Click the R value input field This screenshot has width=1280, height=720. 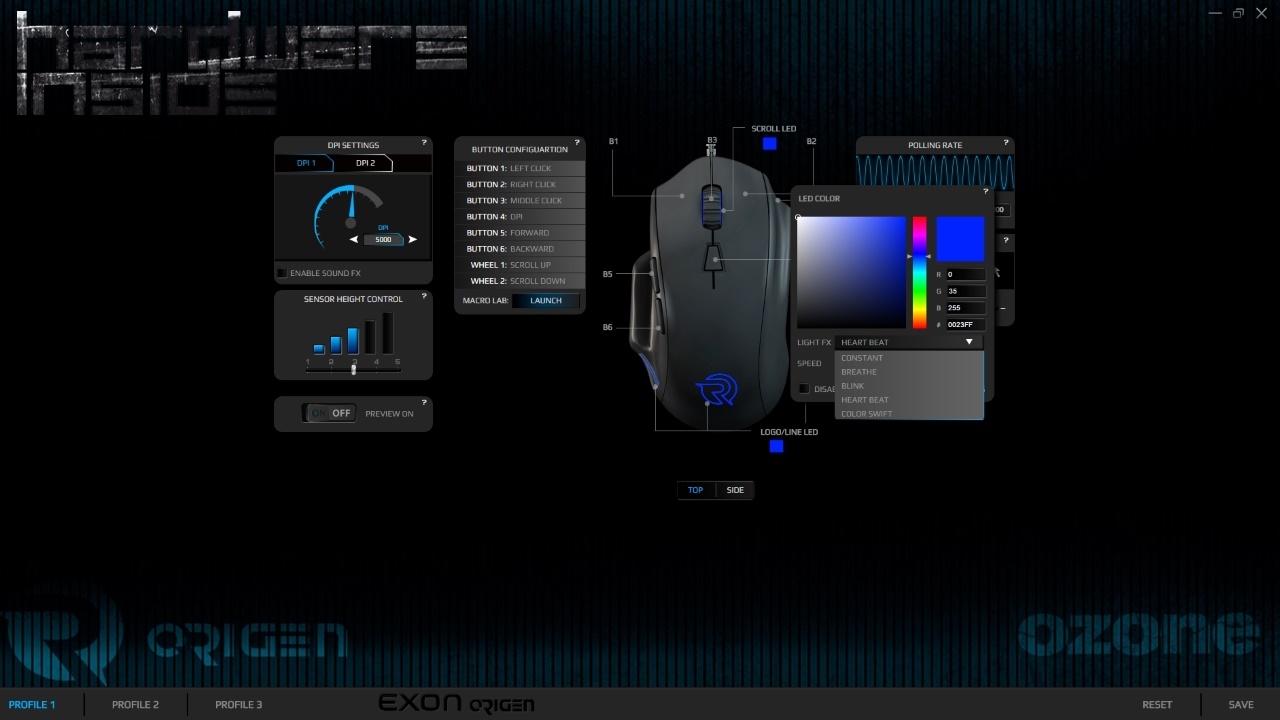(965, 274)
